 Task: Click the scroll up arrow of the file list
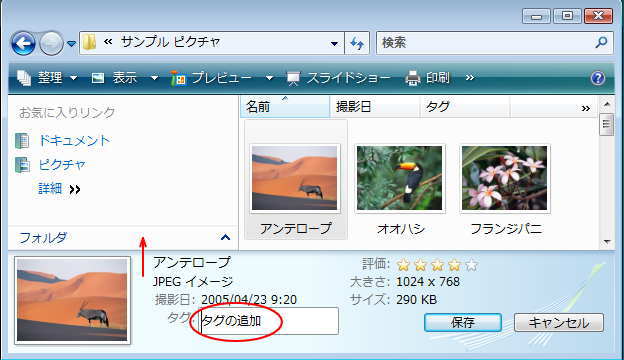pyautogui.click(x=606, y=104)
